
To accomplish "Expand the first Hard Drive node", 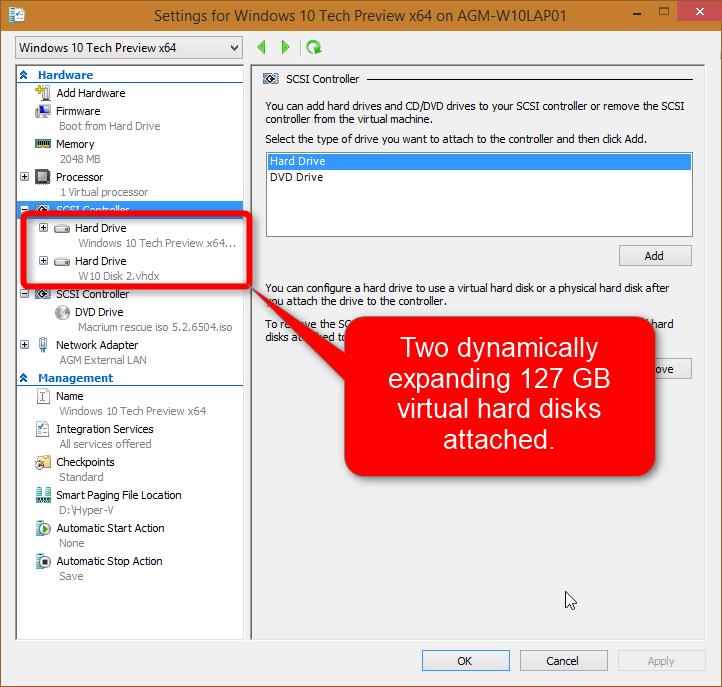I will 44,227.
